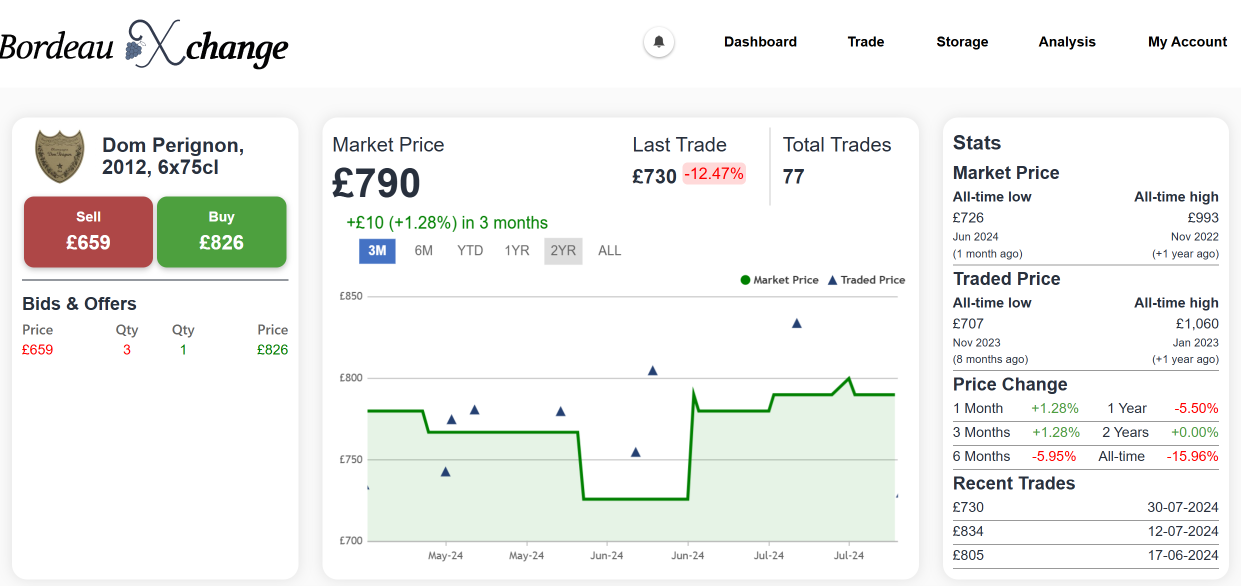Click the traded price triangle just above £800
The width and height of the screenshot is (1241, 586).
(653, 370)
